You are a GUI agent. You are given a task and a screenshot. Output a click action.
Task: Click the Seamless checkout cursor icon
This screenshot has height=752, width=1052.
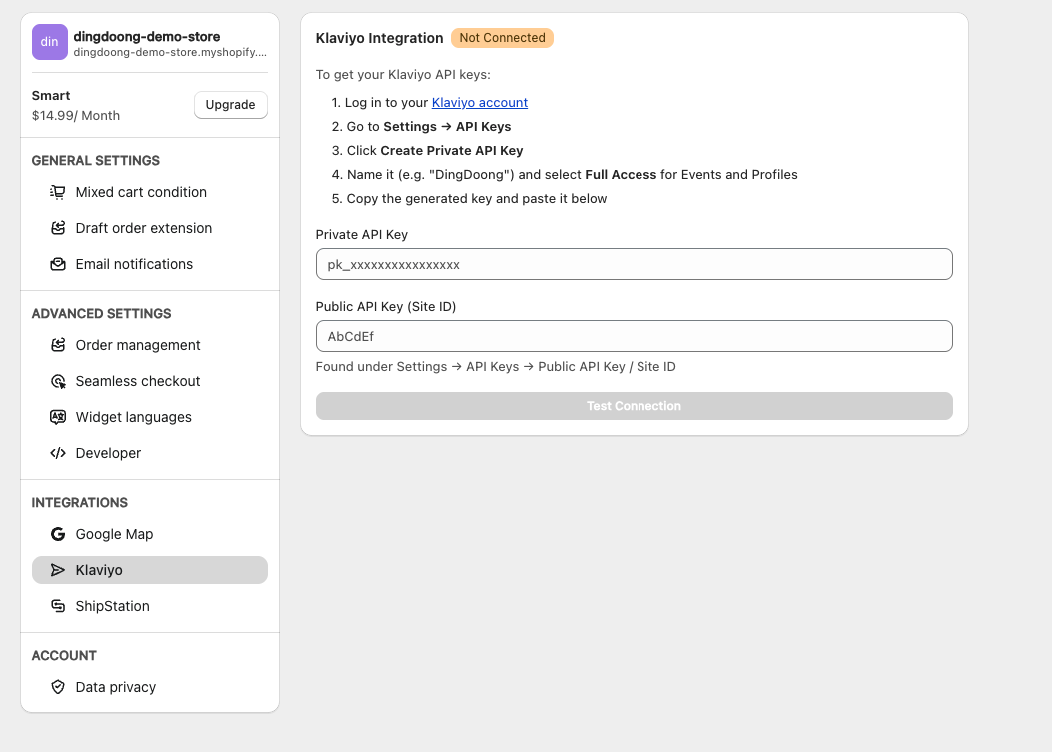point(58,381)
